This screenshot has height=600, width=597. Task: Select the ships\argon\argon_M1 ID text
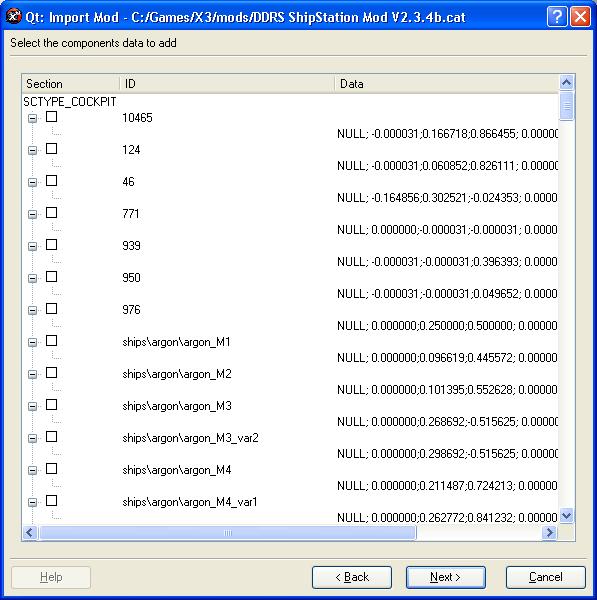pos(176,342)
